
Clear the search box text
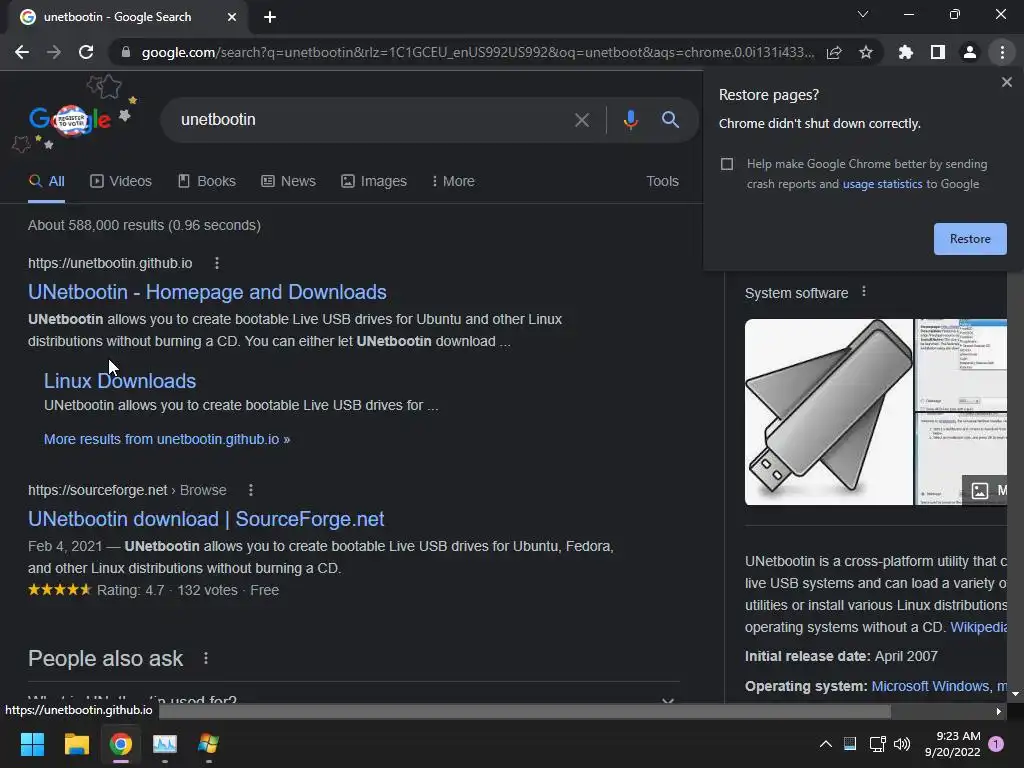point(581,120)
